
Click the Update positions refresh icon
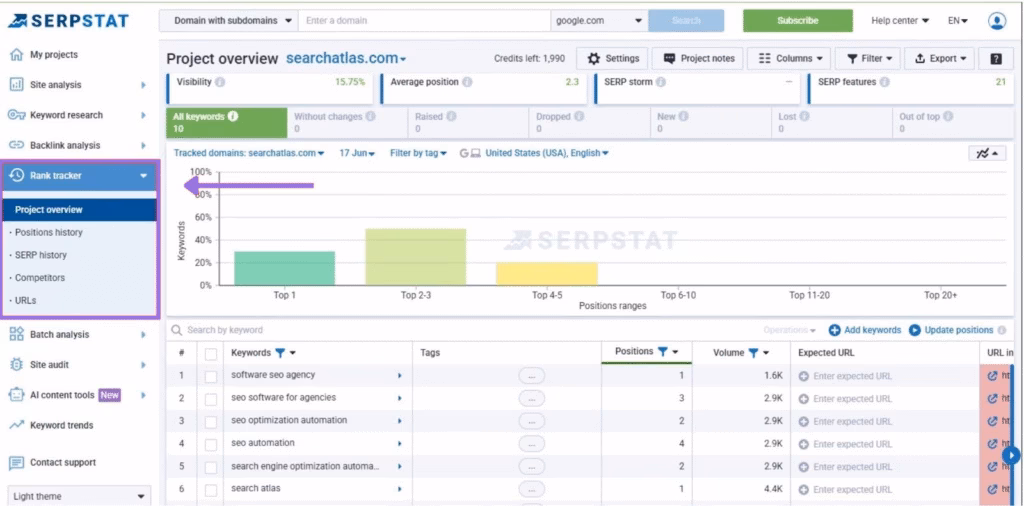click(914, 330)
